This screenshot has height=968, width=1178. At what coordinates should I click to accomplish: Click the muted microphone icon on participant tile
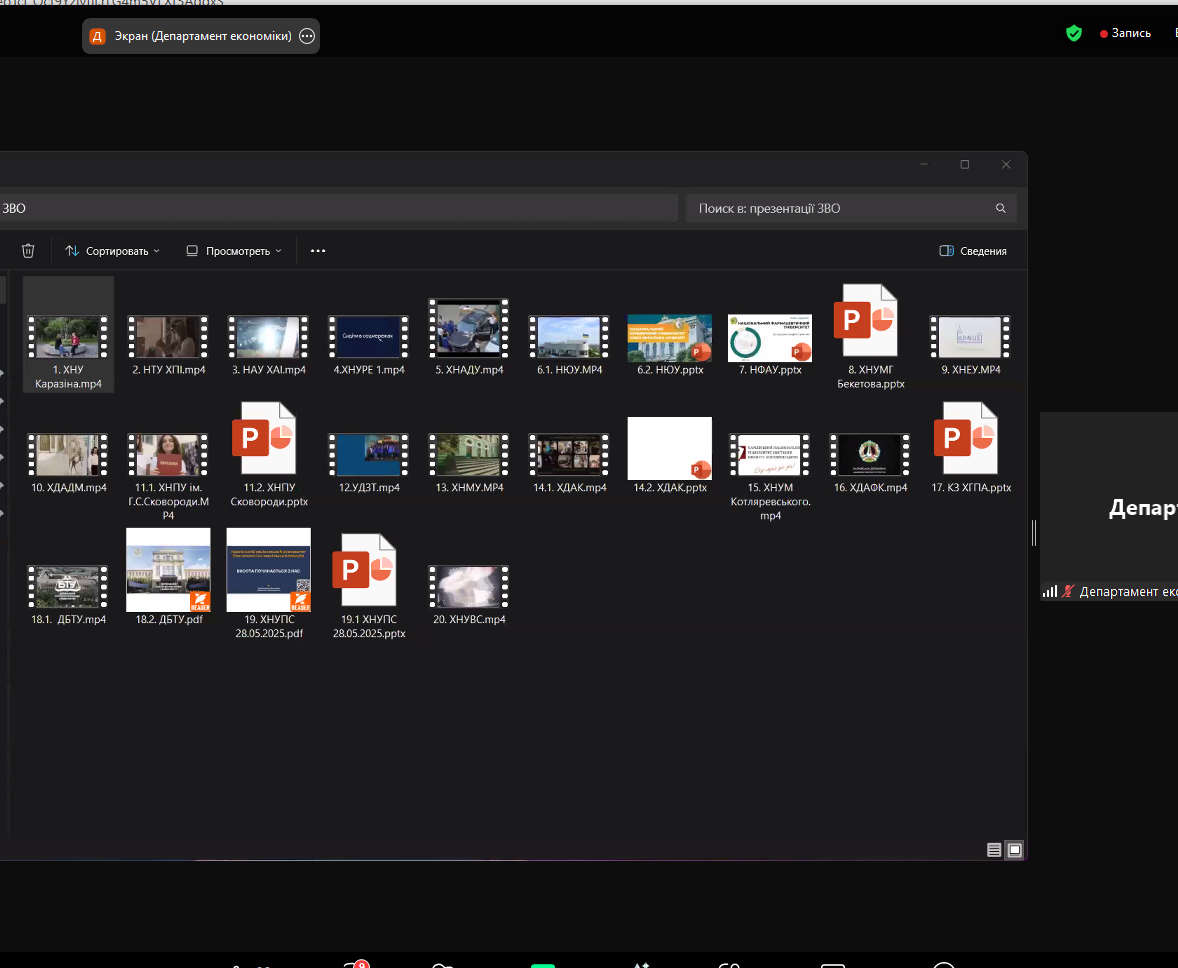coord(1068,591)
